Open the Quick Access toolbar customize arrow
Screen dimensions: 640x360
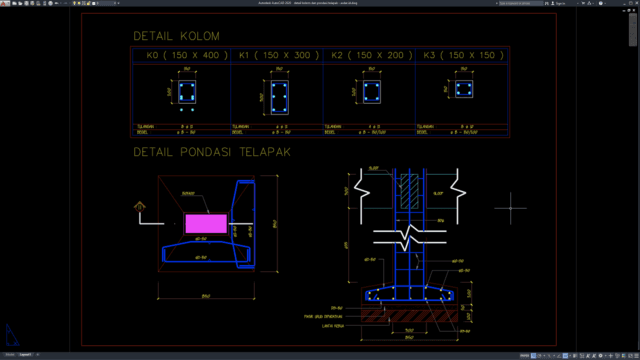pyautogui.click(x=118, y=3)
